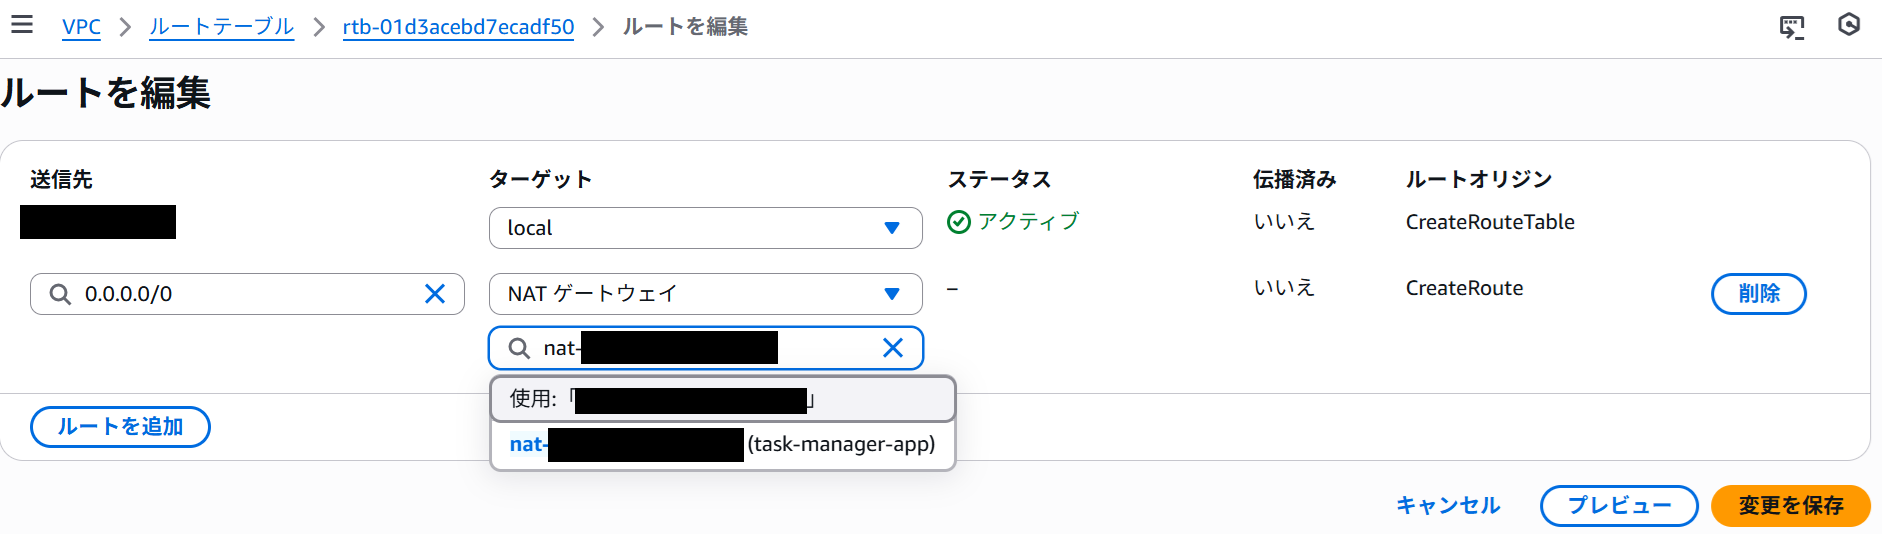Screen dimensions: 1882x534
Task: Click the プレビュー button
Action: (1619, 506)
